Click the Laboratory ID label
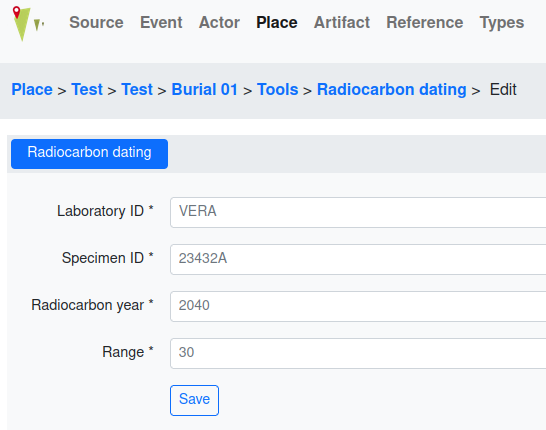The width and height of the screenshot is (546, 430). pos(105,211)
